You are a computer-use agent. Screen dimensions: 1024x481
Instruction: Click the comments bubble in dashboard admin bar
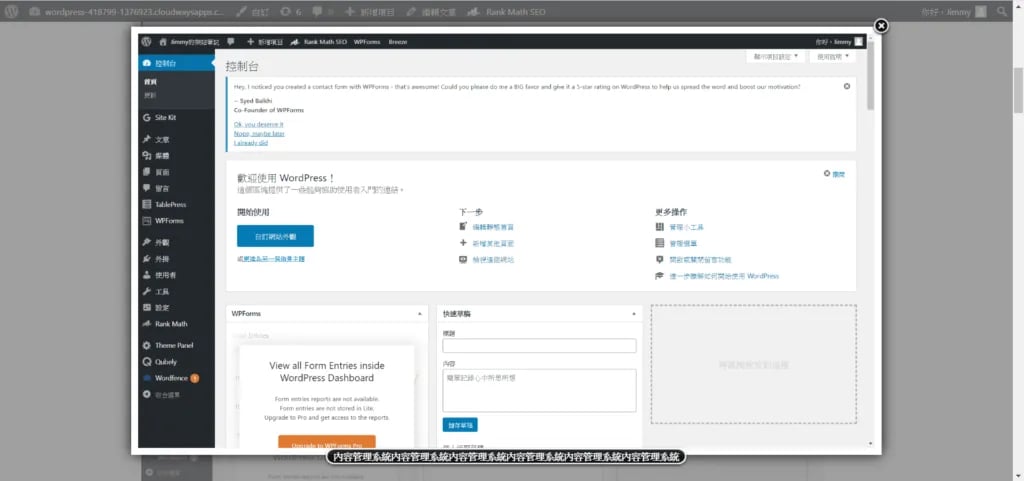[x=231, y=42]
